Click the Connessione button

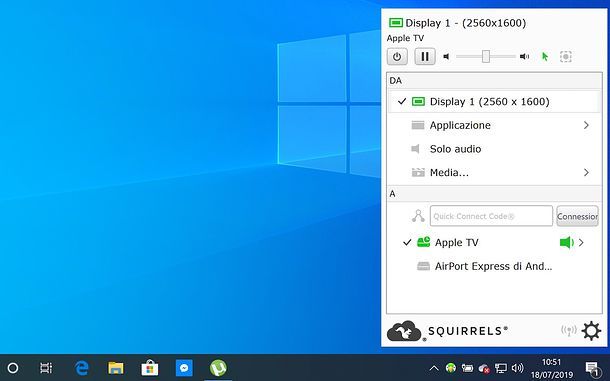click(x=577, y=216)
